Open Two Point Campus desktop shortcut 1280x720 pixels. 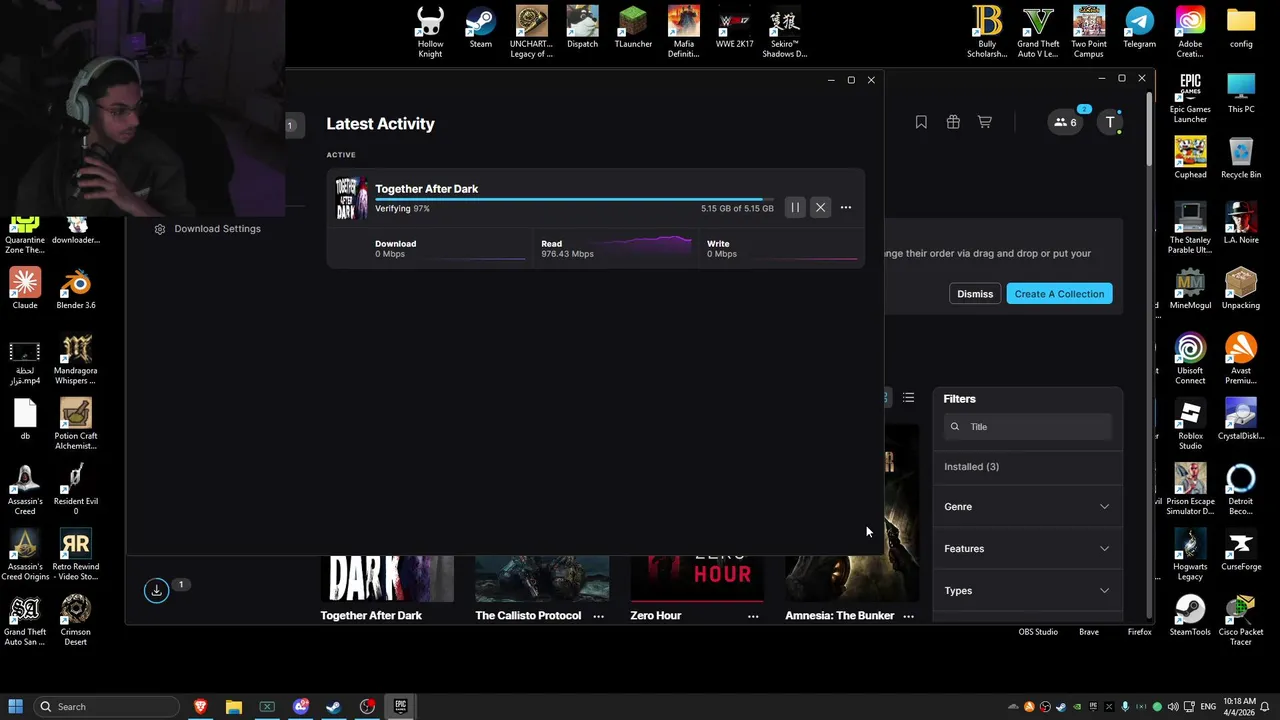tap(1089, 32)
